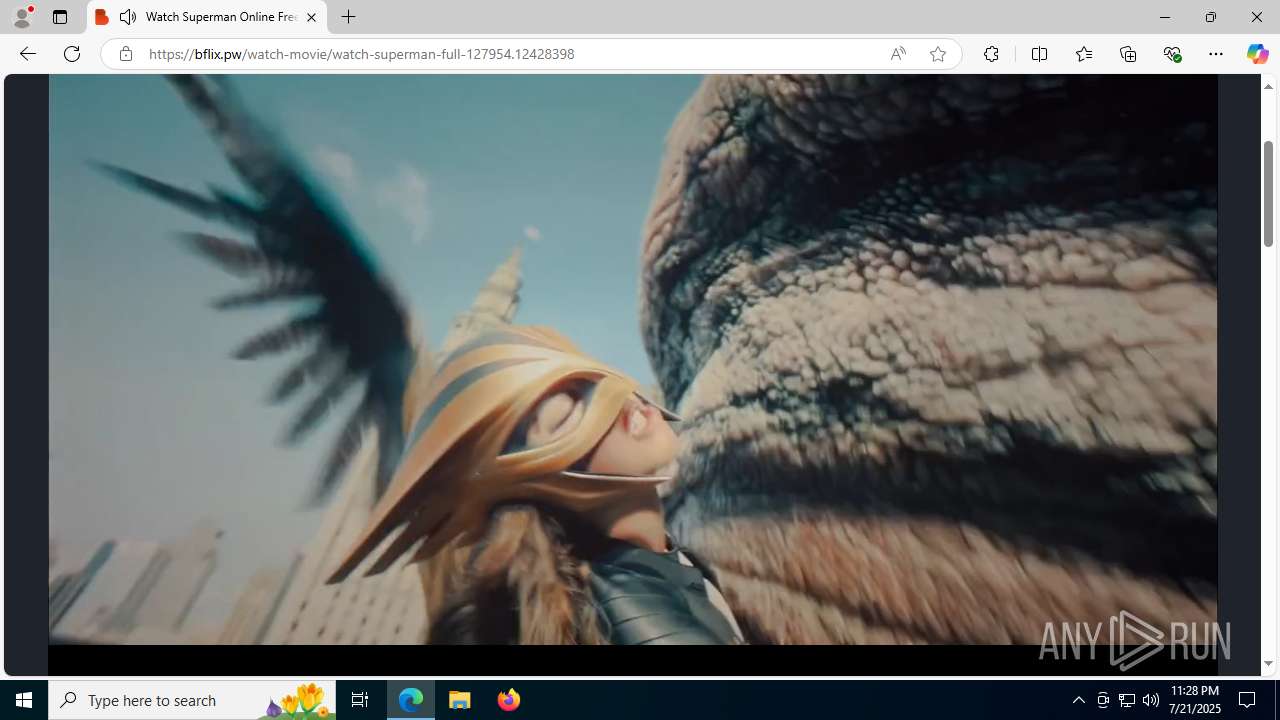
Task: Open the notification center
Action: click(1248, 700)
